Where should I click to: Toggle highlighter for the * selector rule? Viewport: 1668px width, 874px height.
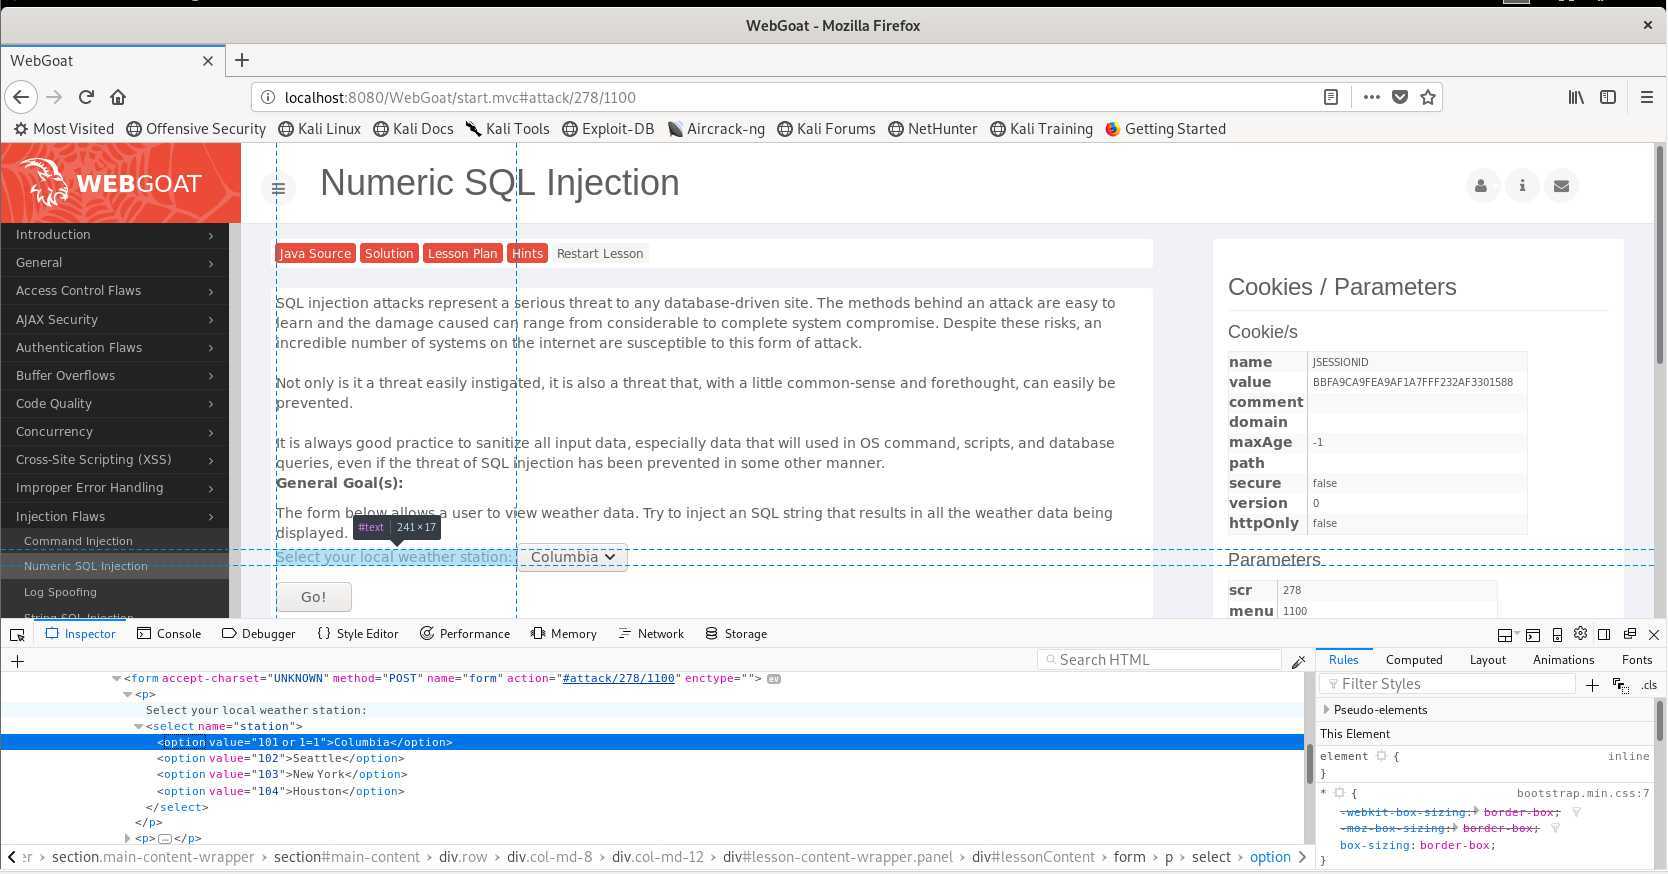[x=1339, y=793]
